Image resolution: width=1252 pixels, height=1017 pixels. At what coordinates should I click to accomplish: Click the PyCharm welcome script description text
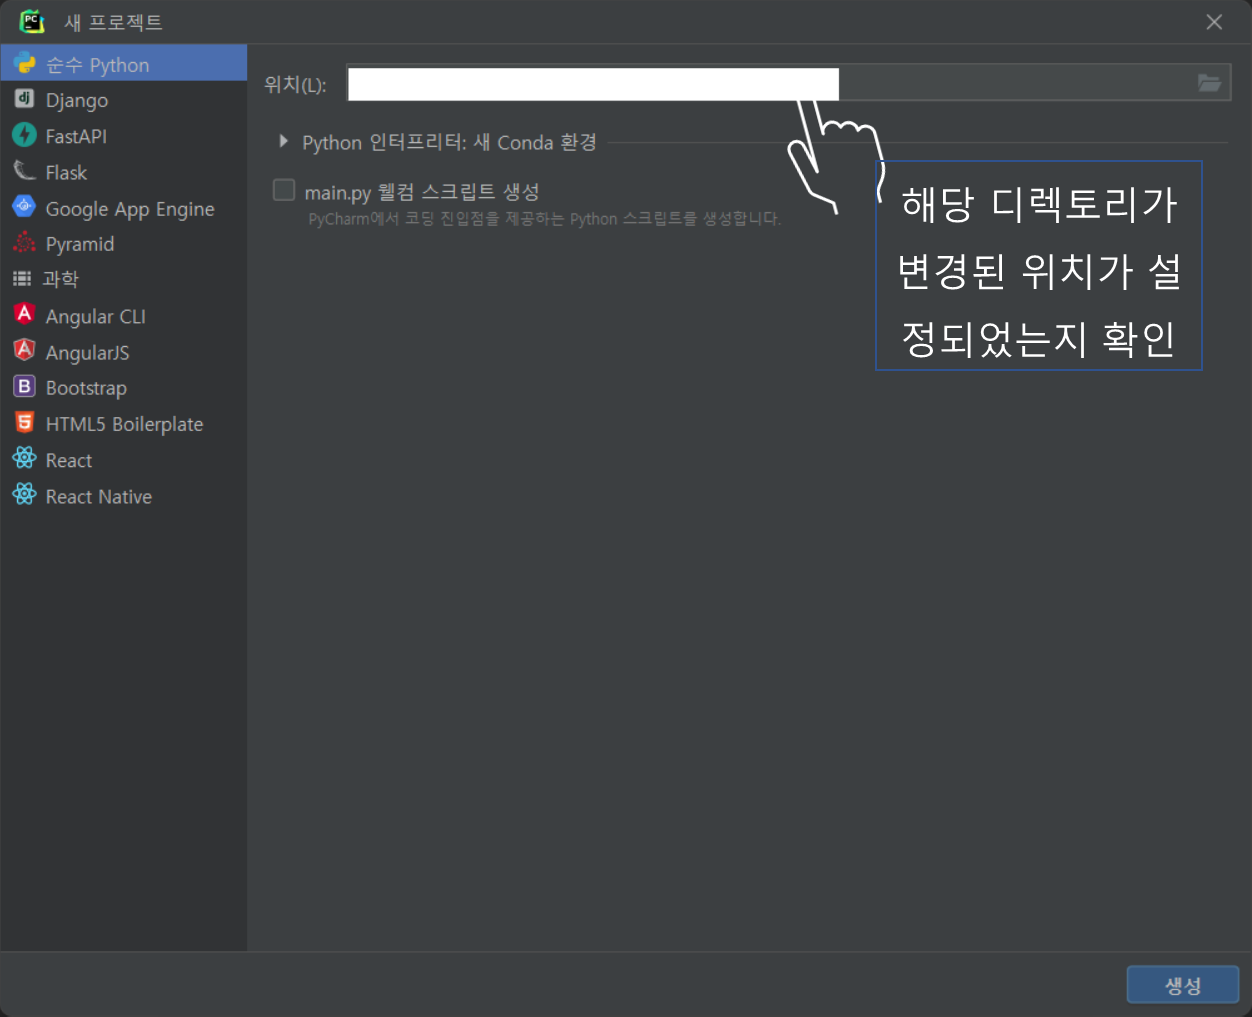(x=545, y=218)
